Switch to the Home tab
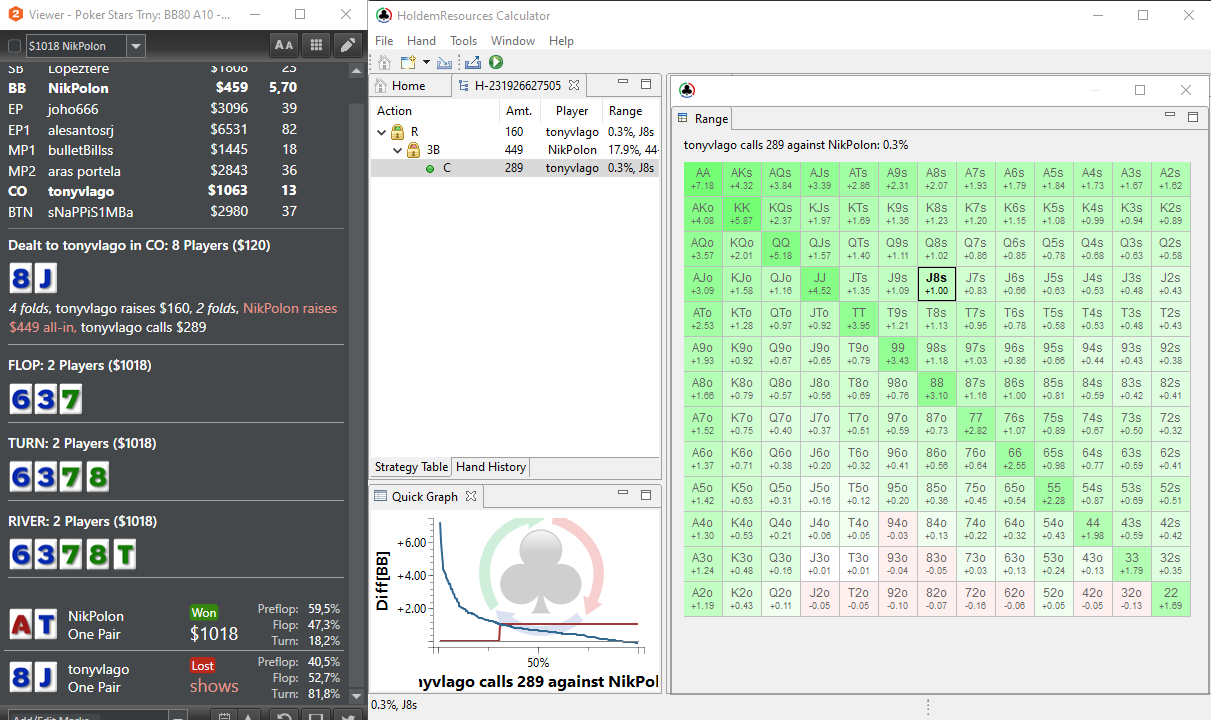The height and width of the screenshot is (720, 1211). click(409, 86)
